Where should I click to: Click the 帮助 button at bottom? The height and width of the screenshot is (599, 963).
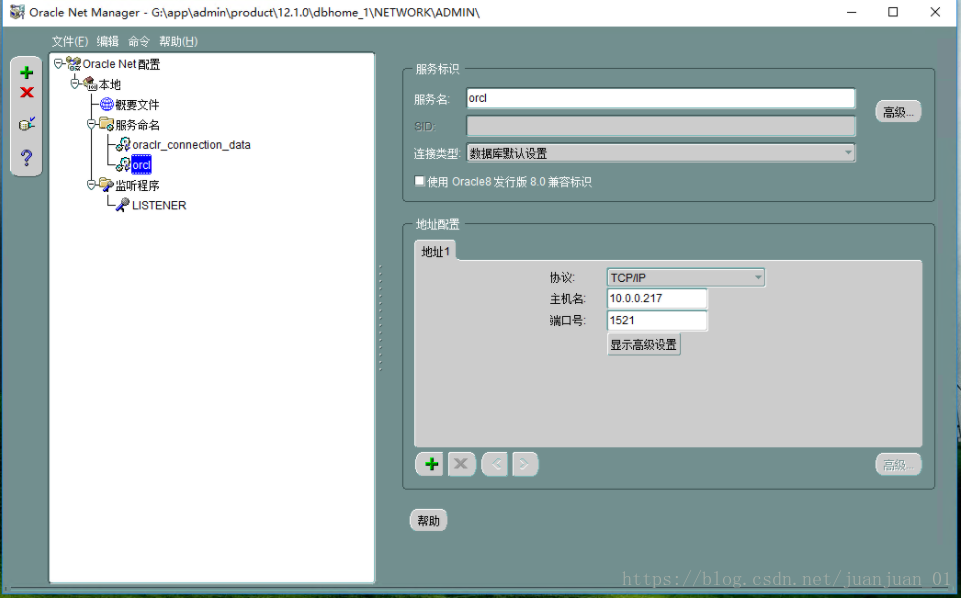coord(429,521)
